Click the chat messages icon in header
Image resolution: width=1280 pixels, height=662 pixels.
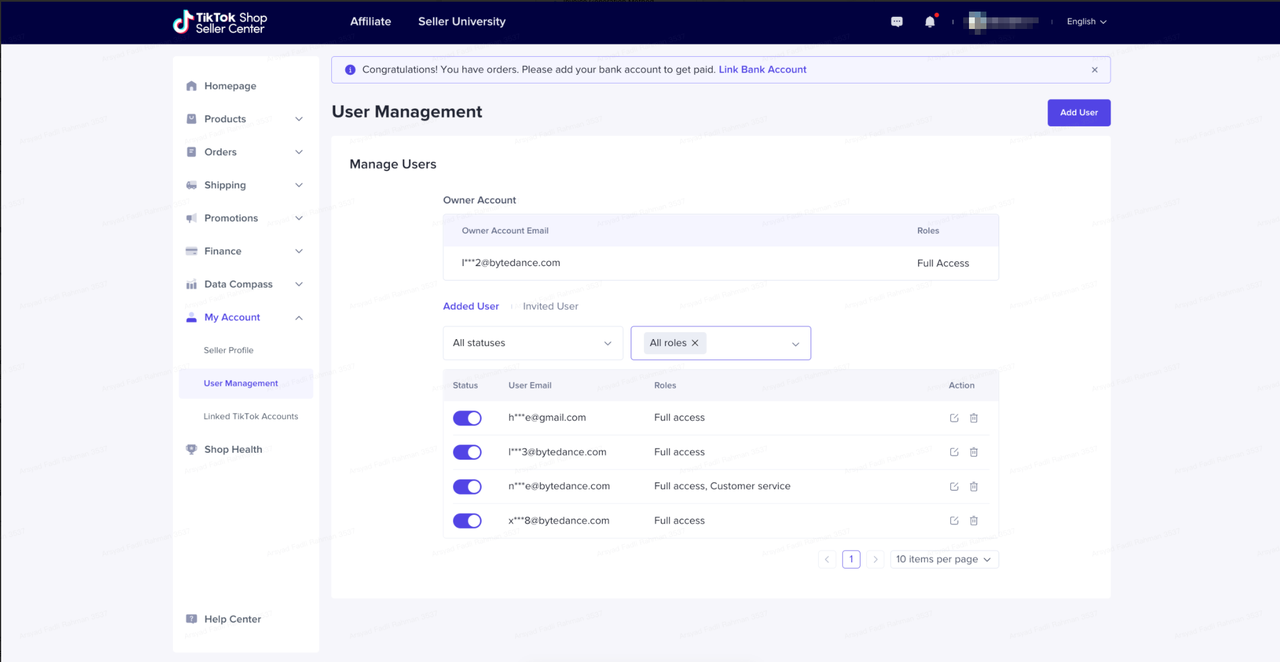click(897, 22)
